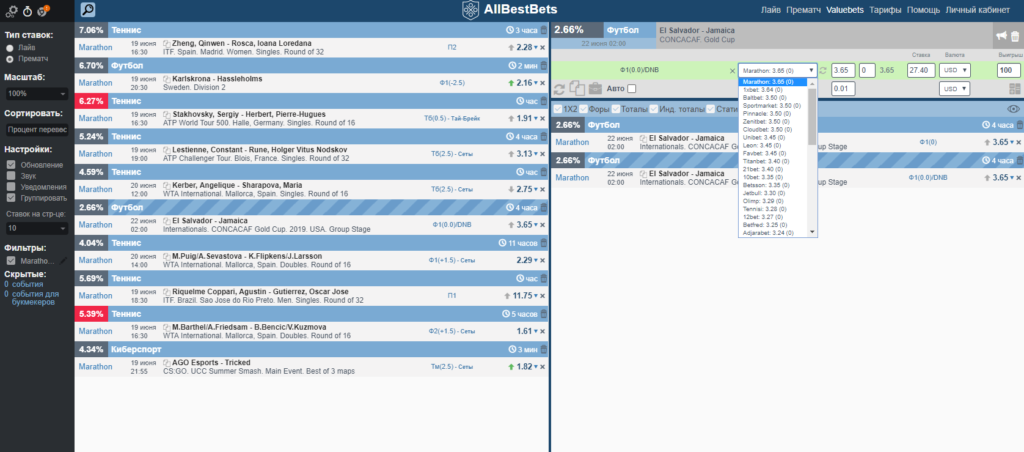The height and width of the screenshot is (452, 1024).
Task: Click the stopwatch timer icon in sidebar header
Action: tap(27, 10)
